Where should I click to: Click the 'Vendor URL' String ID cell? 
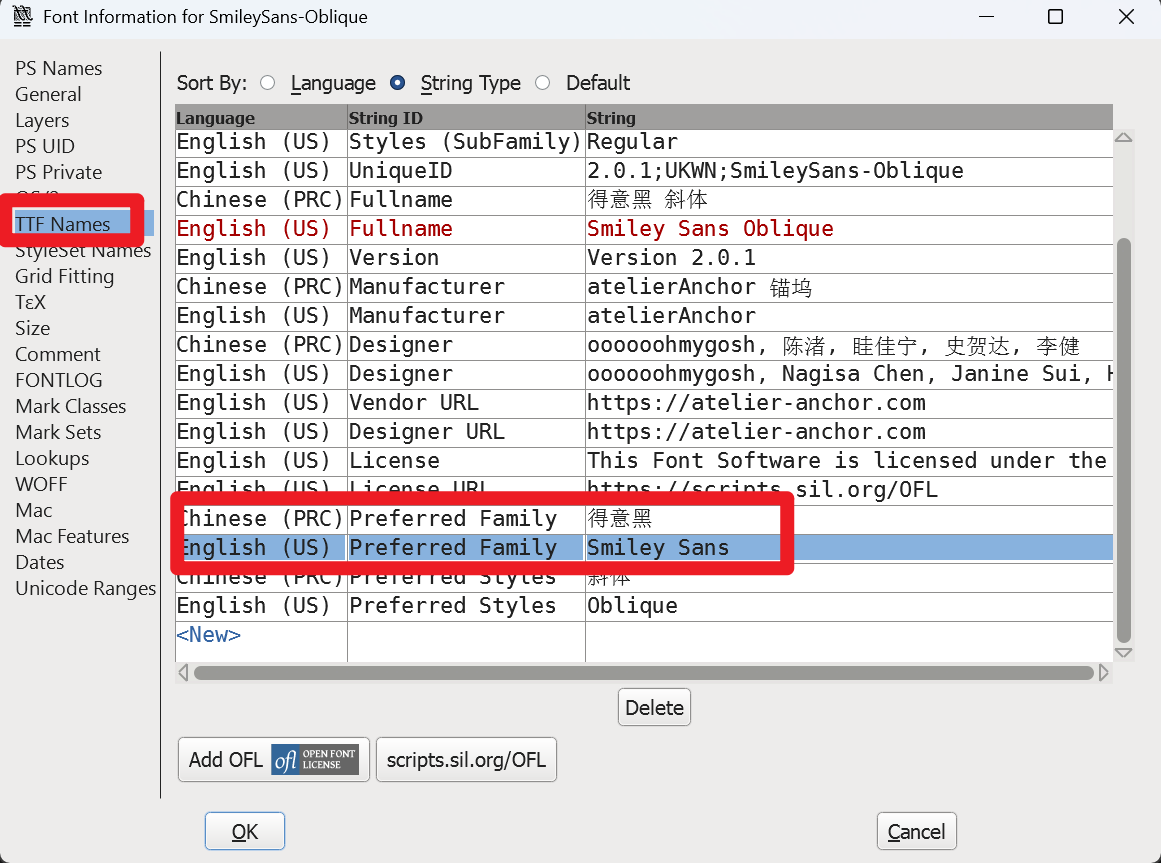(466, 403)
